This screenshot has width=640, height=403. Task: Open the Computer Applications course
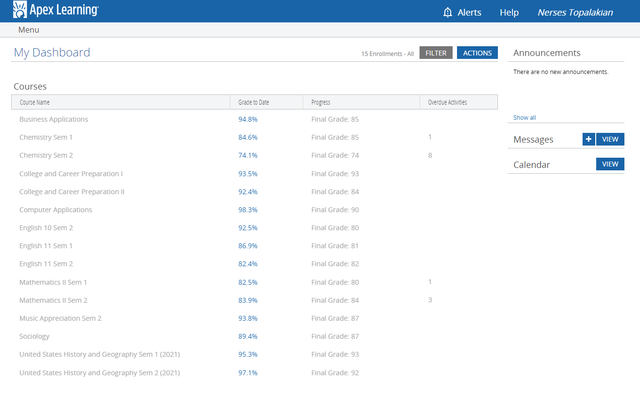point(56,209)
